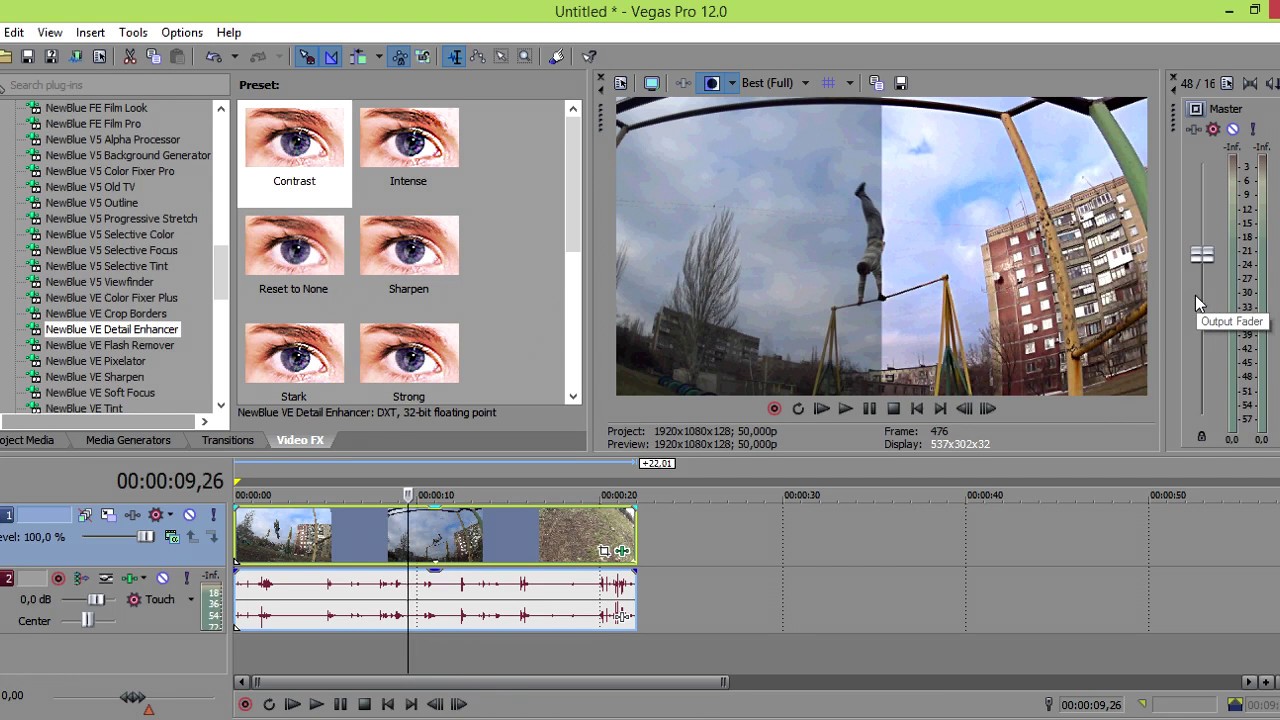Click Pause in the timeline transport bar

(x=340, y=704)
